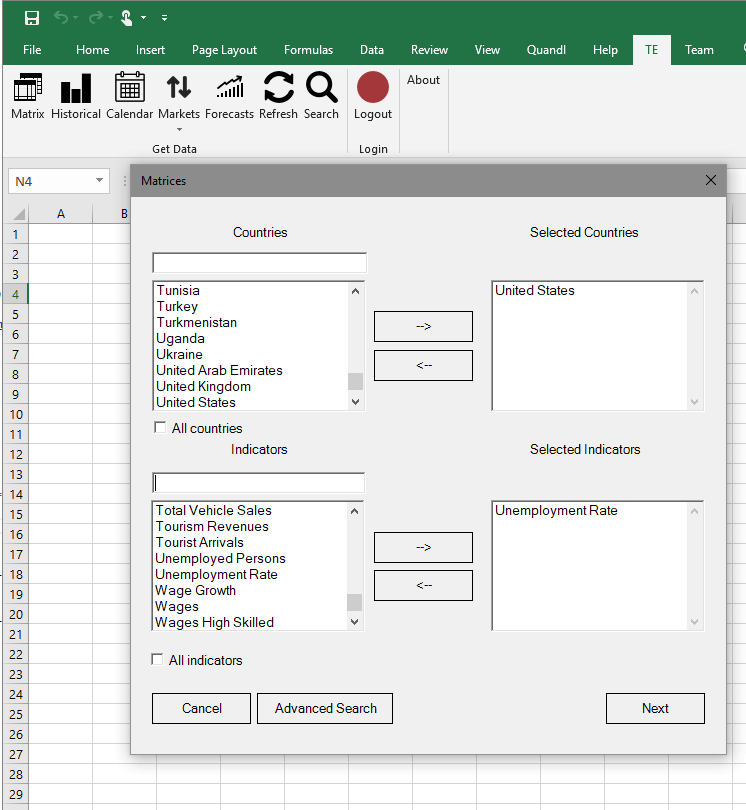Open the Historical data tool

point(76,96)
